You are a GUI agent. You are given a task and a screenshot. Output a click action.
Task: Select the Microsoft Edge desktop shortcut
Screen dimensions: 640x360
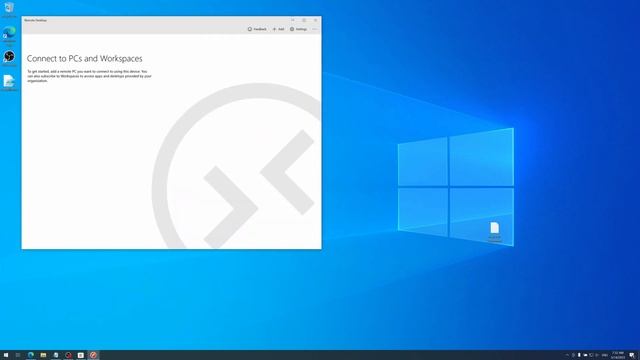point(9,36)
